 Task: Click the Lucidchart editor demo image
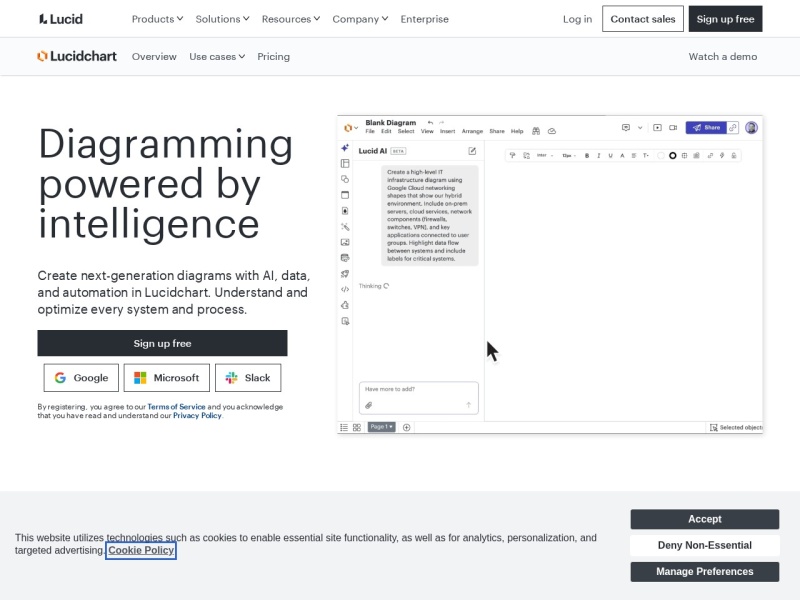pyautogui.click(x=550, y=274)
